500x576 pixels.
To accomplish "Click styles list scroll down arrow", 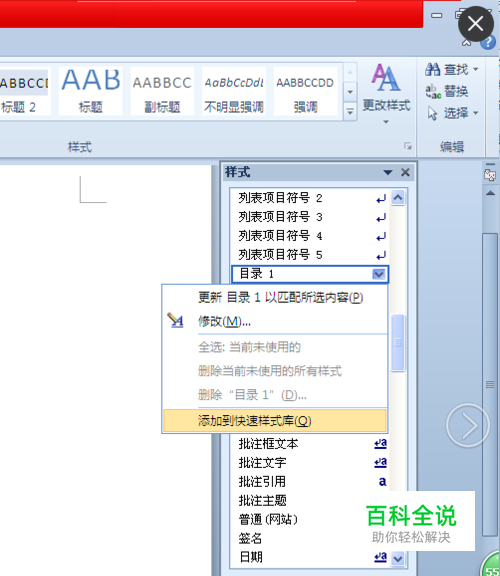I will pyautogui.click(x=398, y=559).
